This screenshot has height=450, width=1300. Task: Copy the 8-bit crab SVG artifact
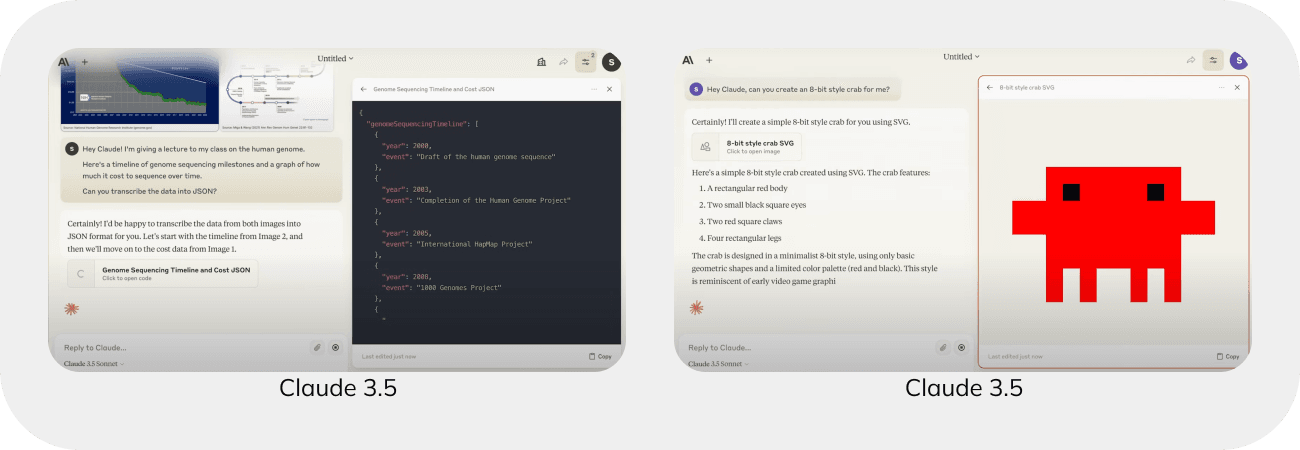[1227, 356]
